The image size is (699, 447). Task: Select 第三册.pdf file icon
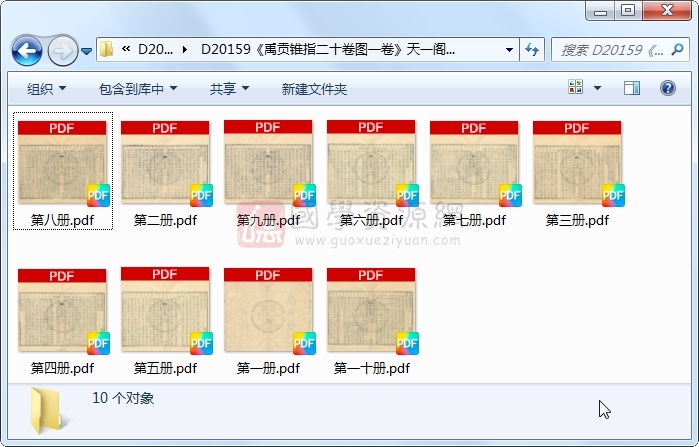coord(578,164)
